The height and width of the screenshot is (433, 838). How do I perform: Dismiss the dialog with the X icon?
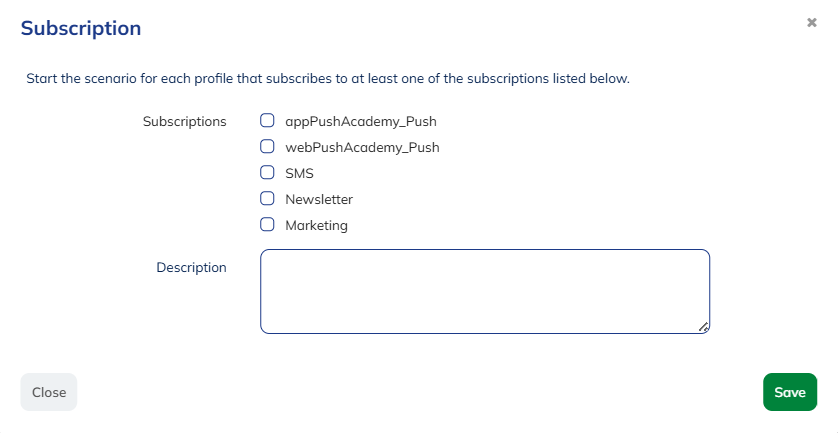tap(812, 22)
